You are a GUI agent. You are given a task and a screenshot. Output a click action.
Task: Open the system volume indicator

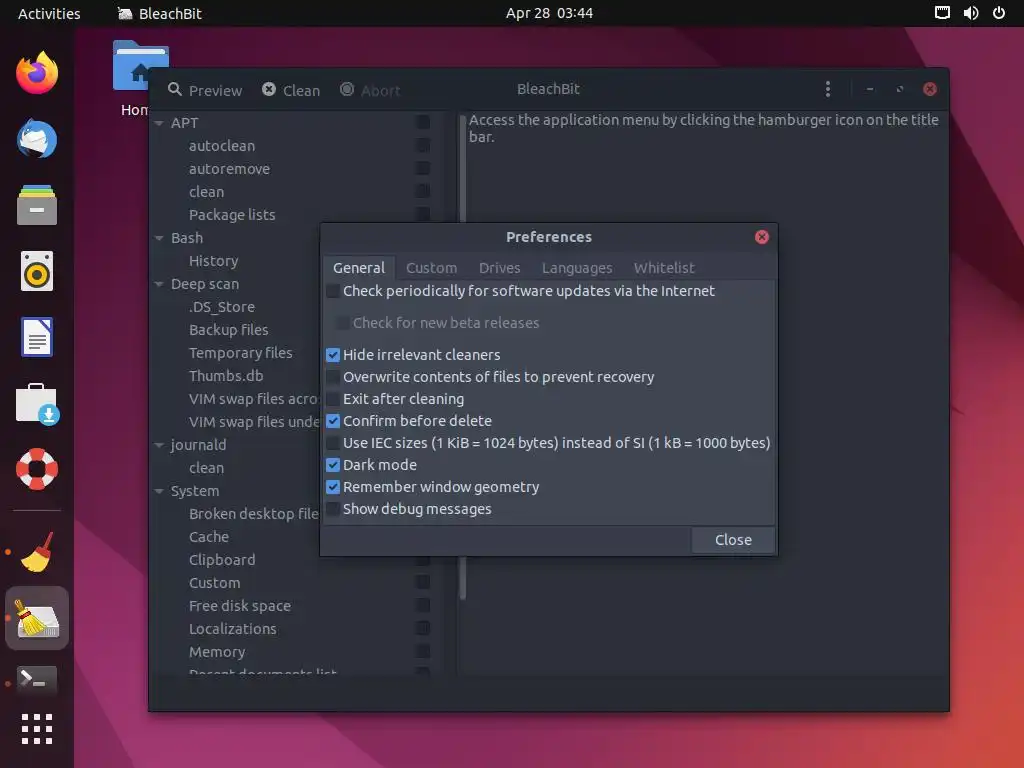coord(970,13)
